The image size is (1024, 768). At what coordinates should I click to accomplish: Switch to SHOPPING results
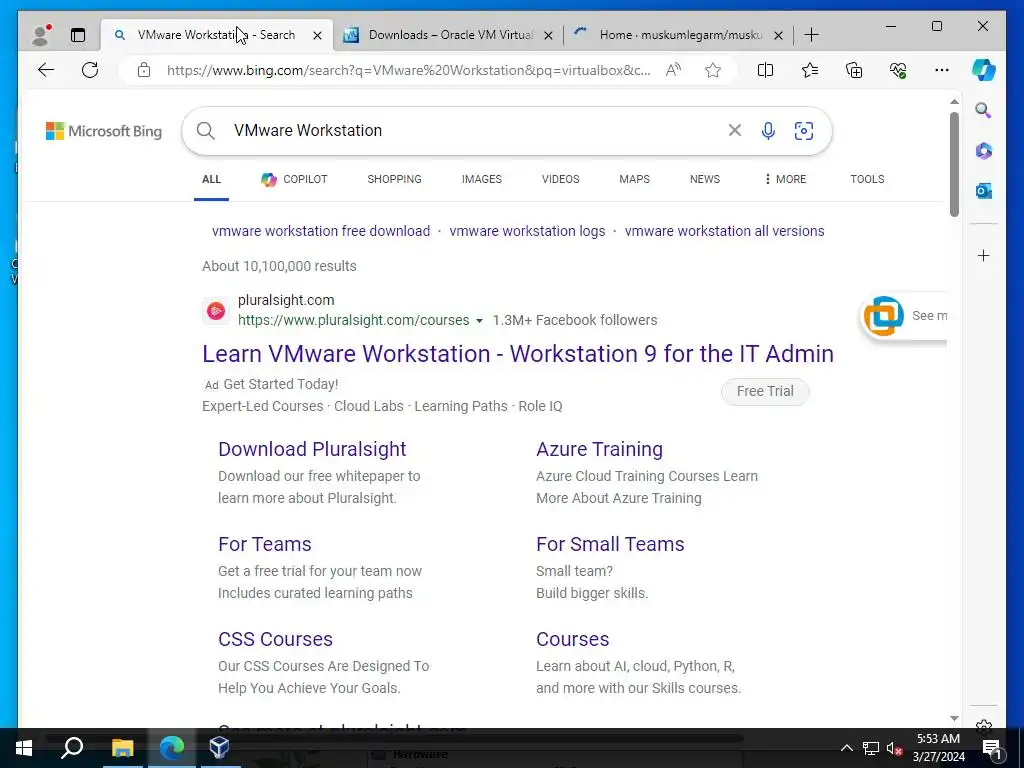(394, 179)
